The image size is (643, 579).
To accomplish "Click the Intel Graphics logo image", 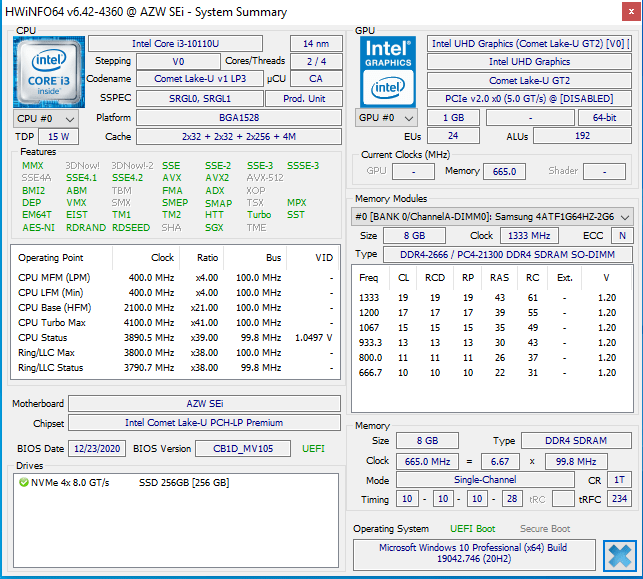I will point(388,72).
